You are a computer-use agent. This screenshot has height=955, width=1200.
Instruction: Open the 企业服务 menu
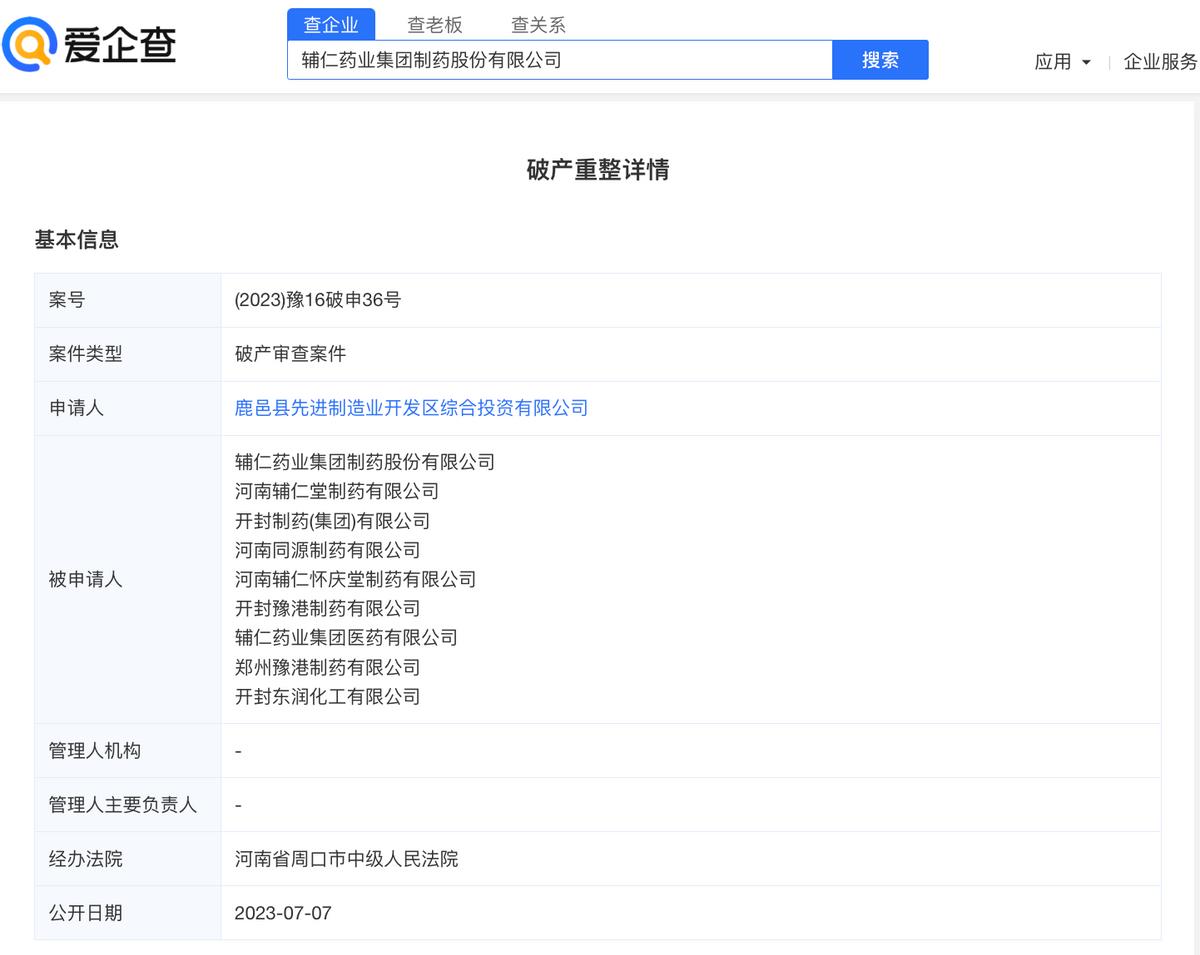click(1160, 62)
